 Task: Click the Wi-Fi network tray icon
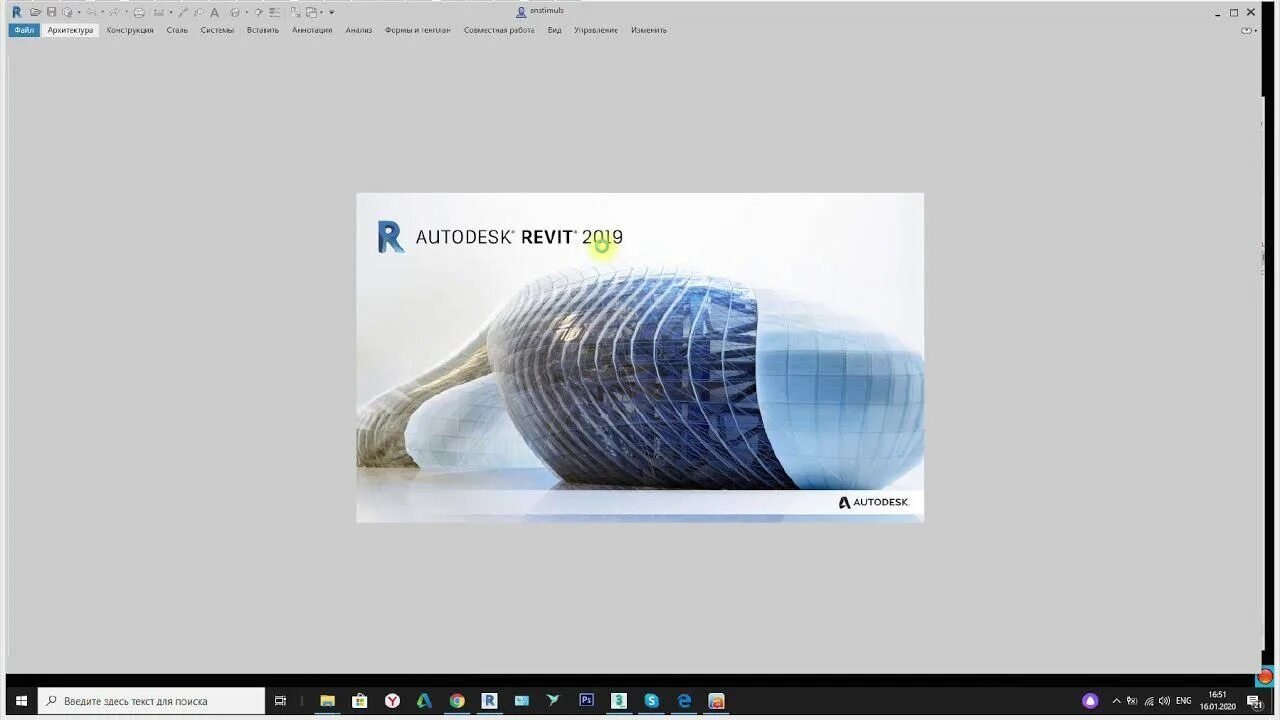point(1149,701)
